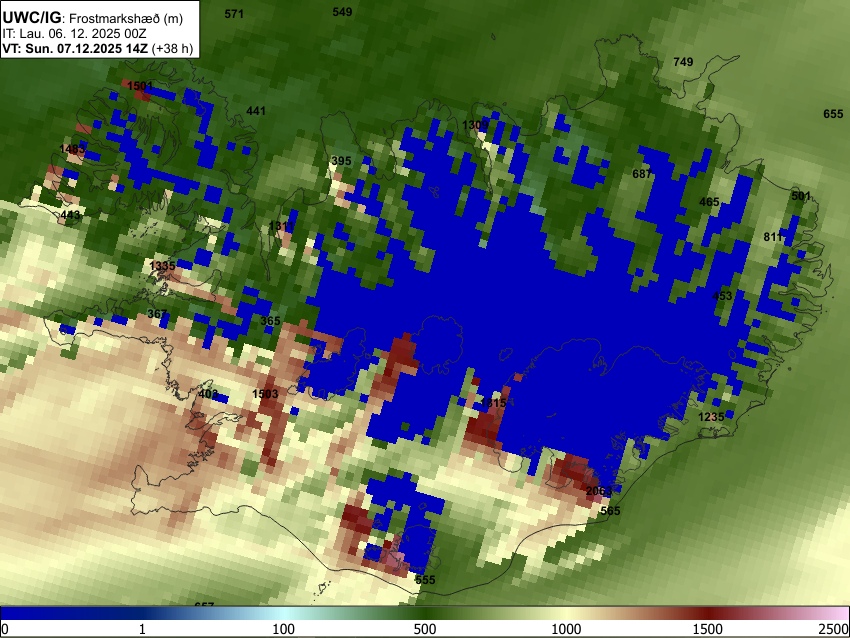This screenshot has width=850, height=638.
Task: Click the 2500 label on the color scale
Action: tap(834, 629)
